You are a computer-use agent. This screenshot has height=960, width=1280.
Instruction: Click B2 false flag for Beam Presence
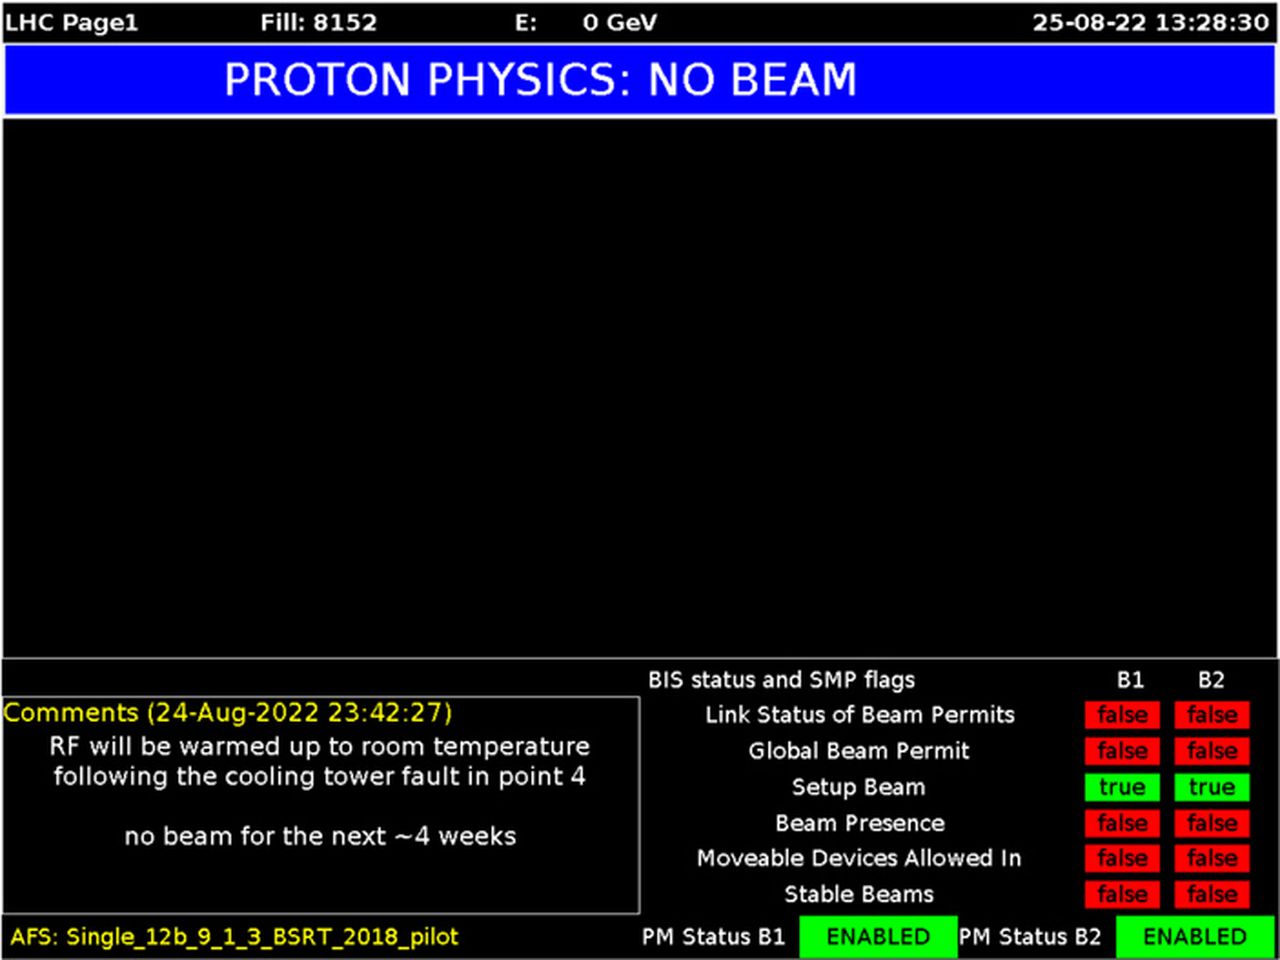tap(1211, 823)
